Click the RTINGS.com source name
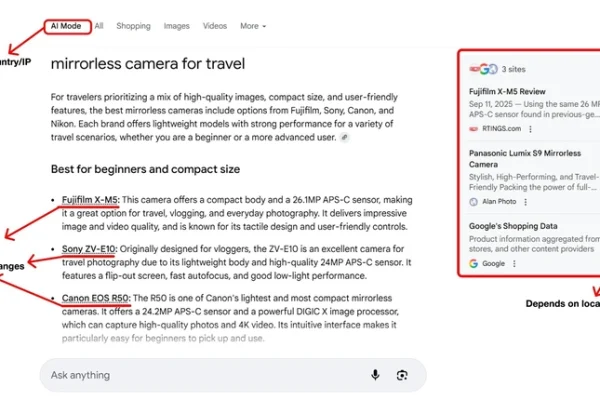600x400 pixels. click(501, 129)
